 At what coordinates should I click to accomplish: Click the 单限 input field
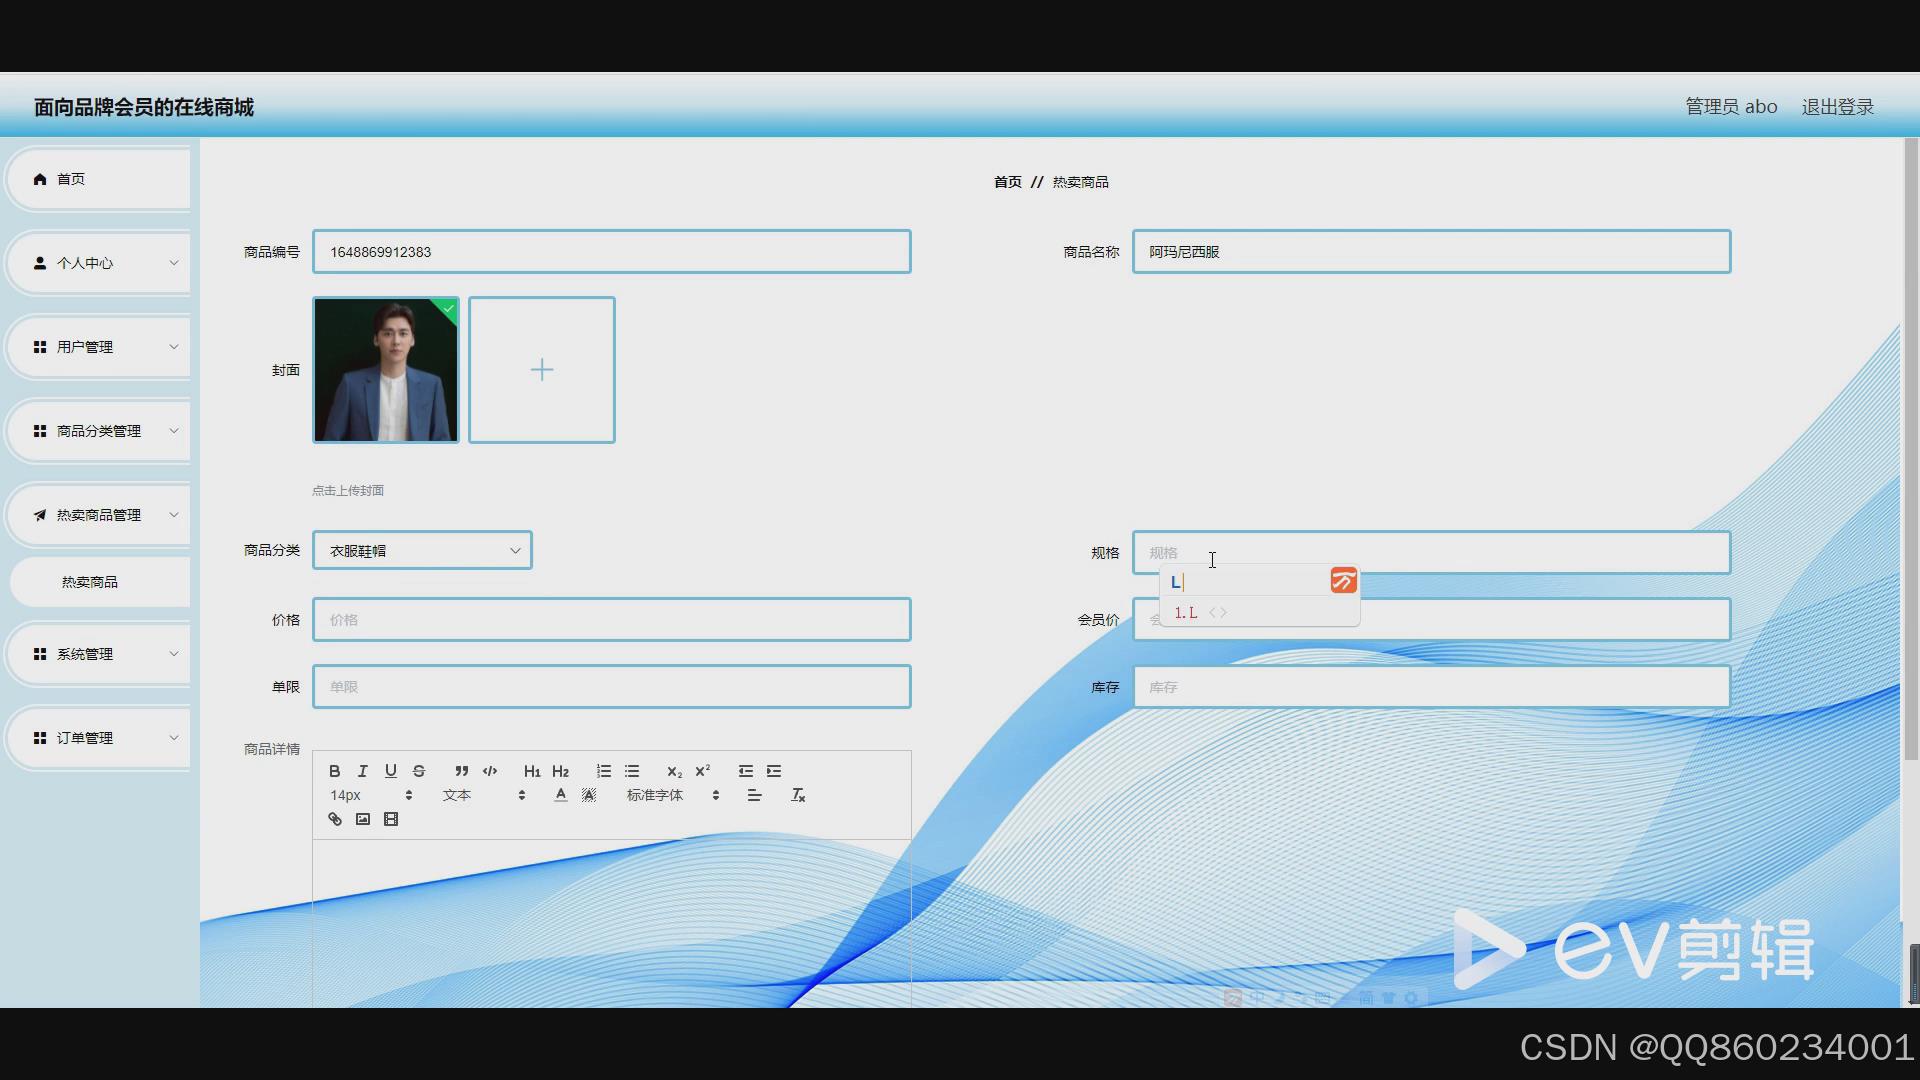click(x=612, y=687)
